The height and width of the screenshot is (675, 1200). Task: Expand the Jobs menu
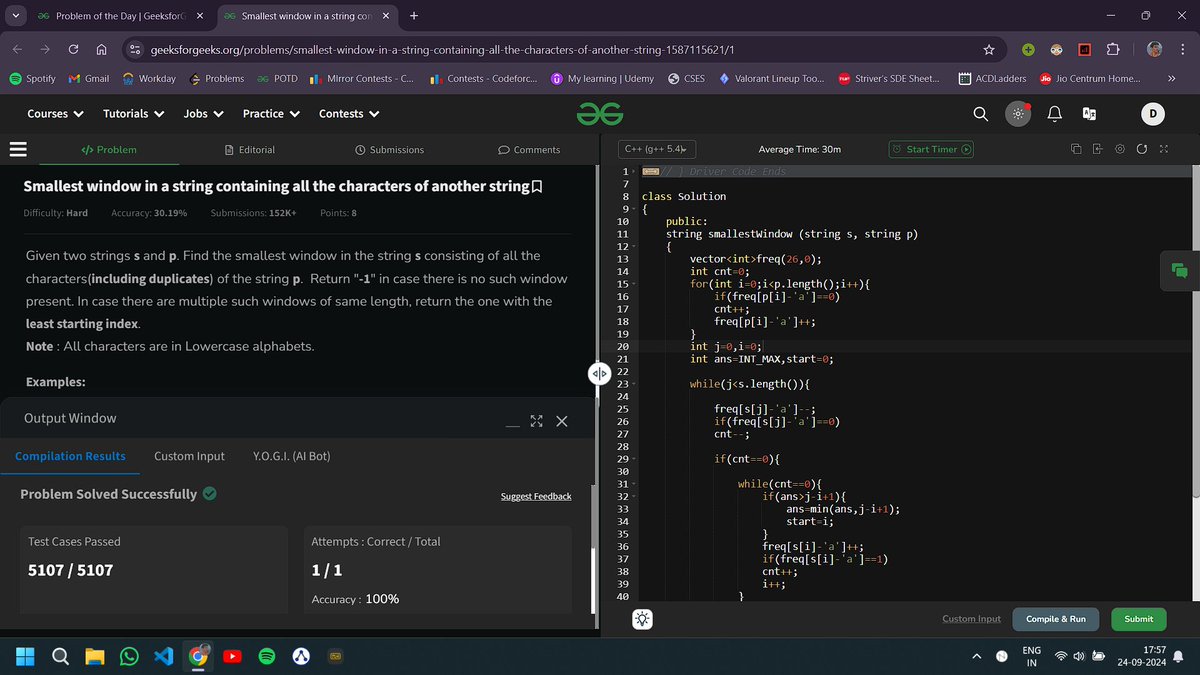203,114
